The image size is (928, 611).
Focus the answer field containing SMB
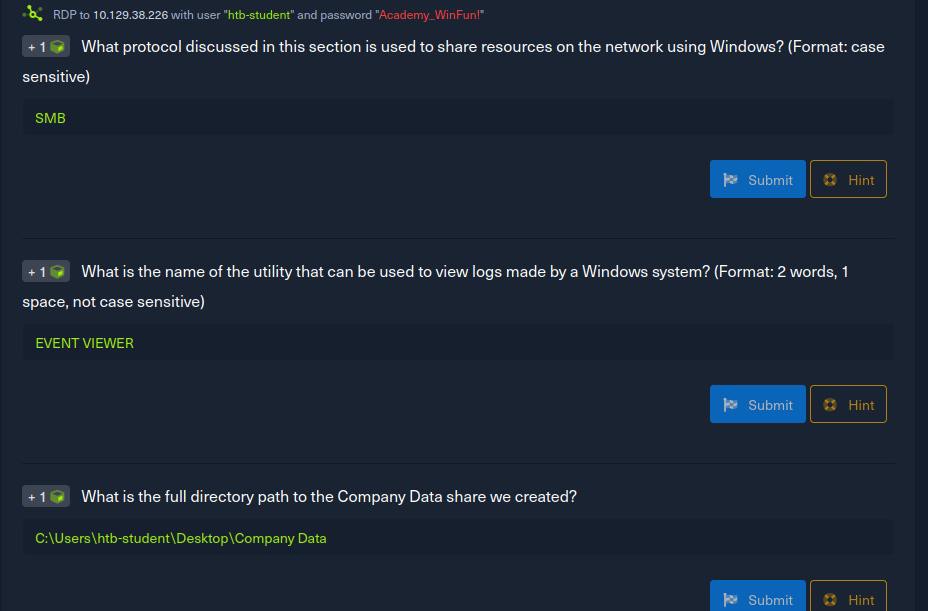click(457, 117)
